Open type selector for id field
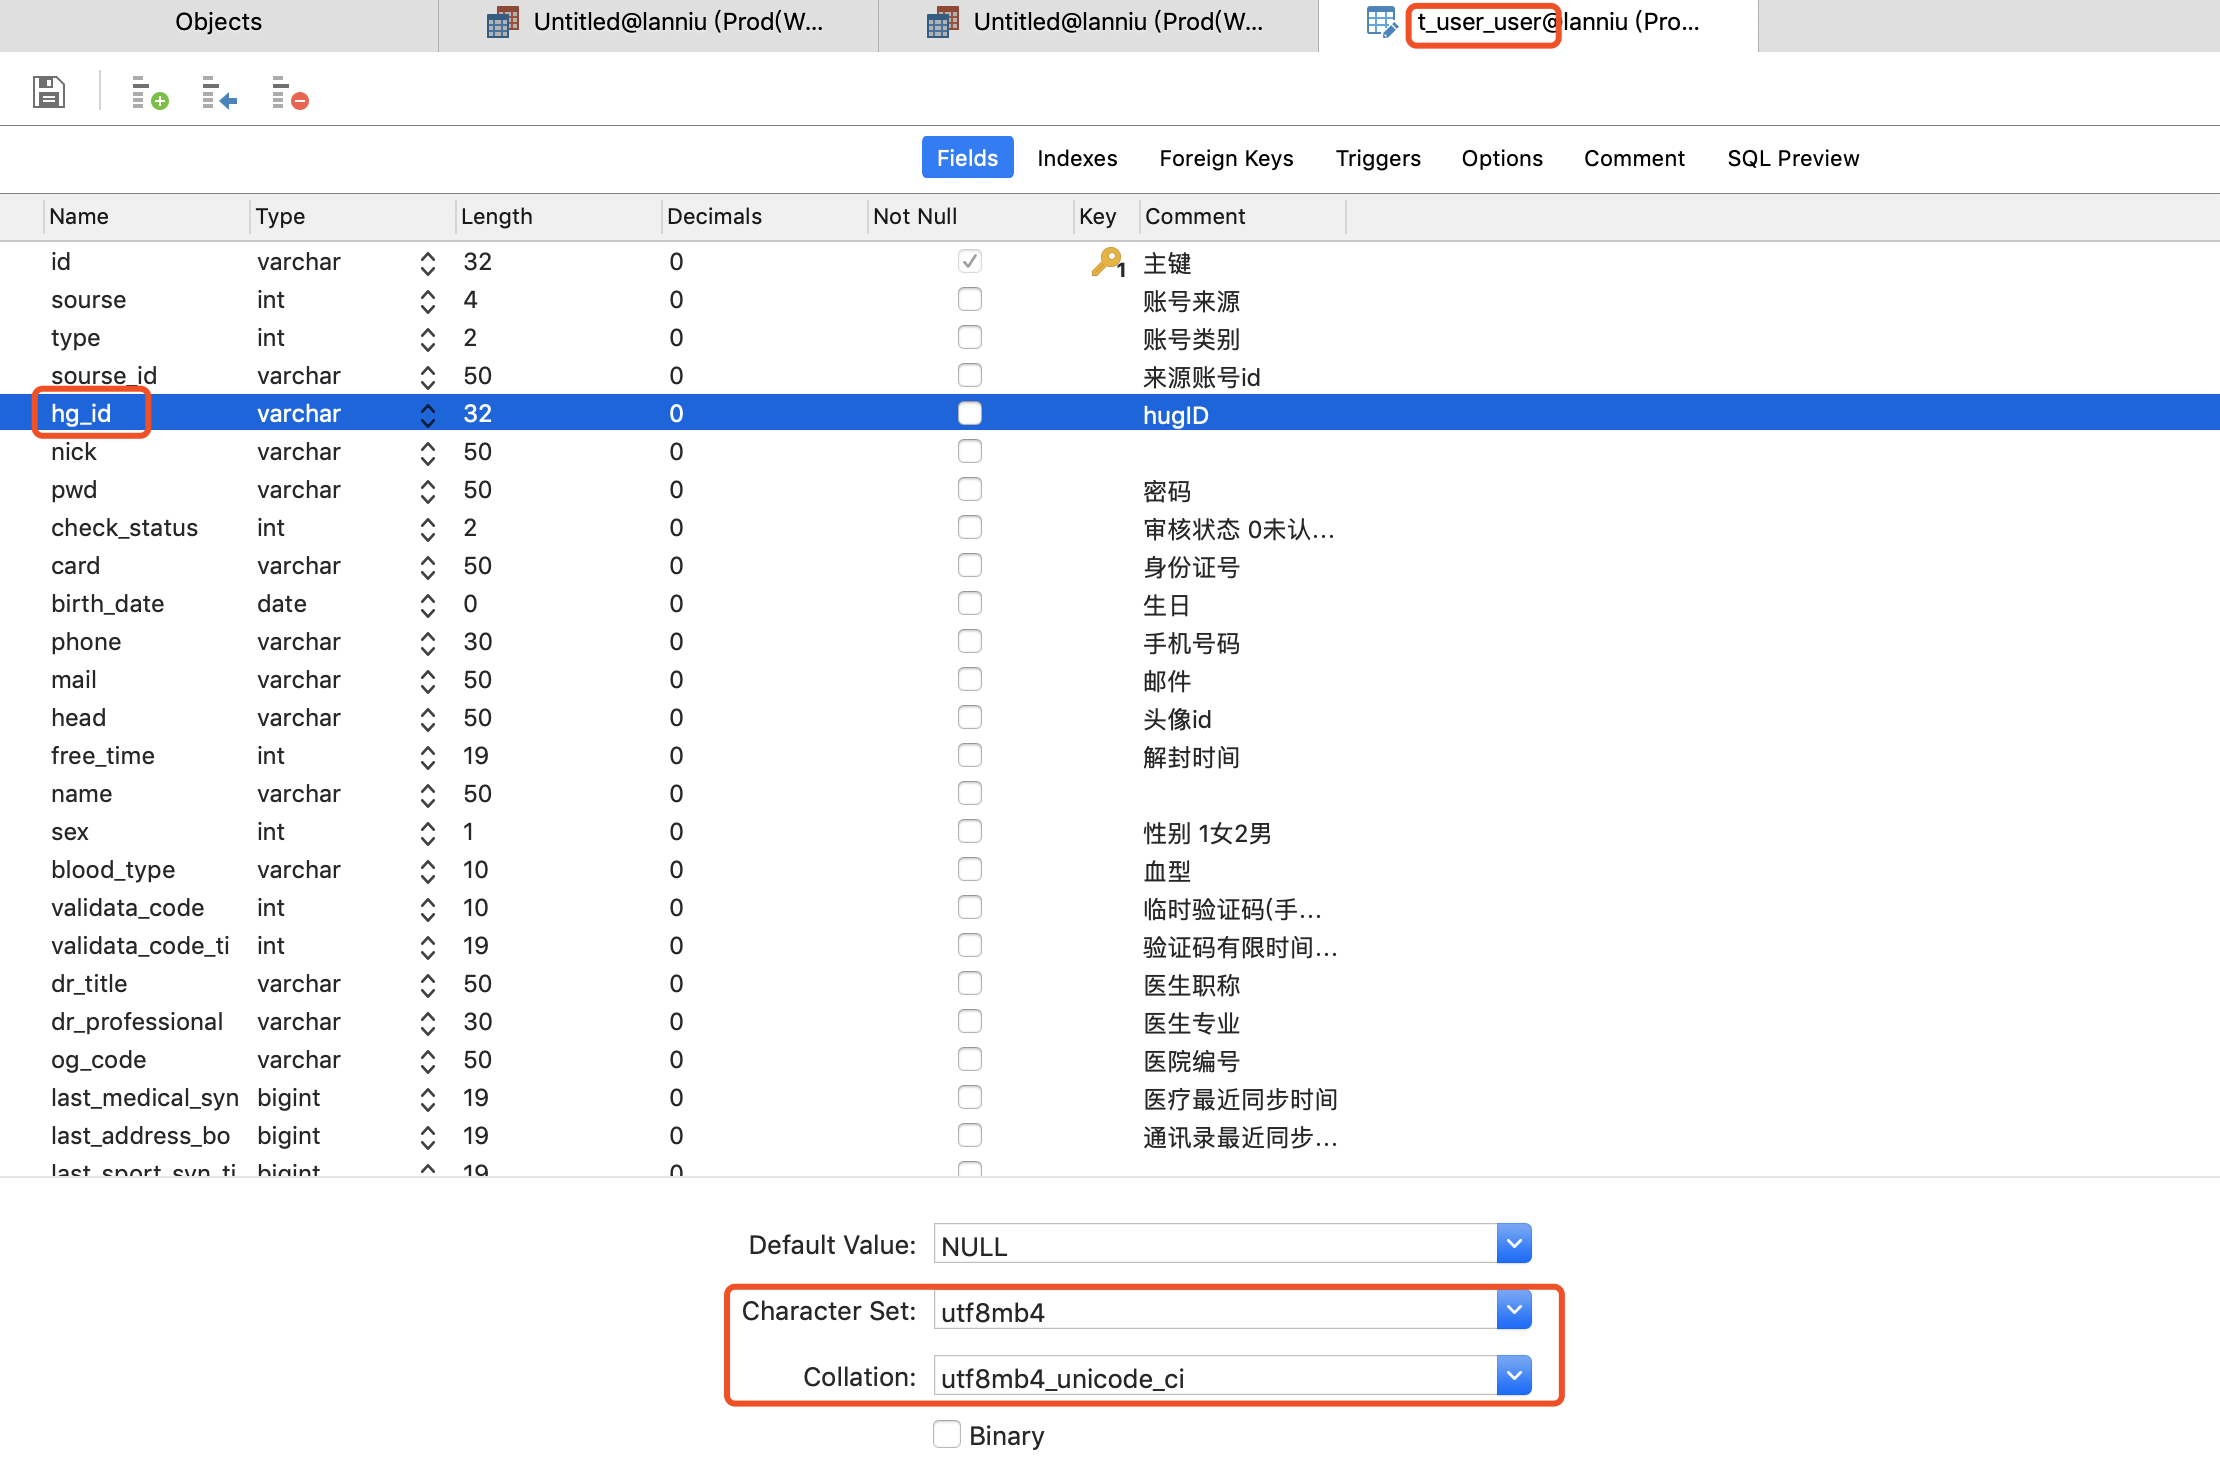The width and height of the screenshot is (2220, 1480). [x=428, y=263]
